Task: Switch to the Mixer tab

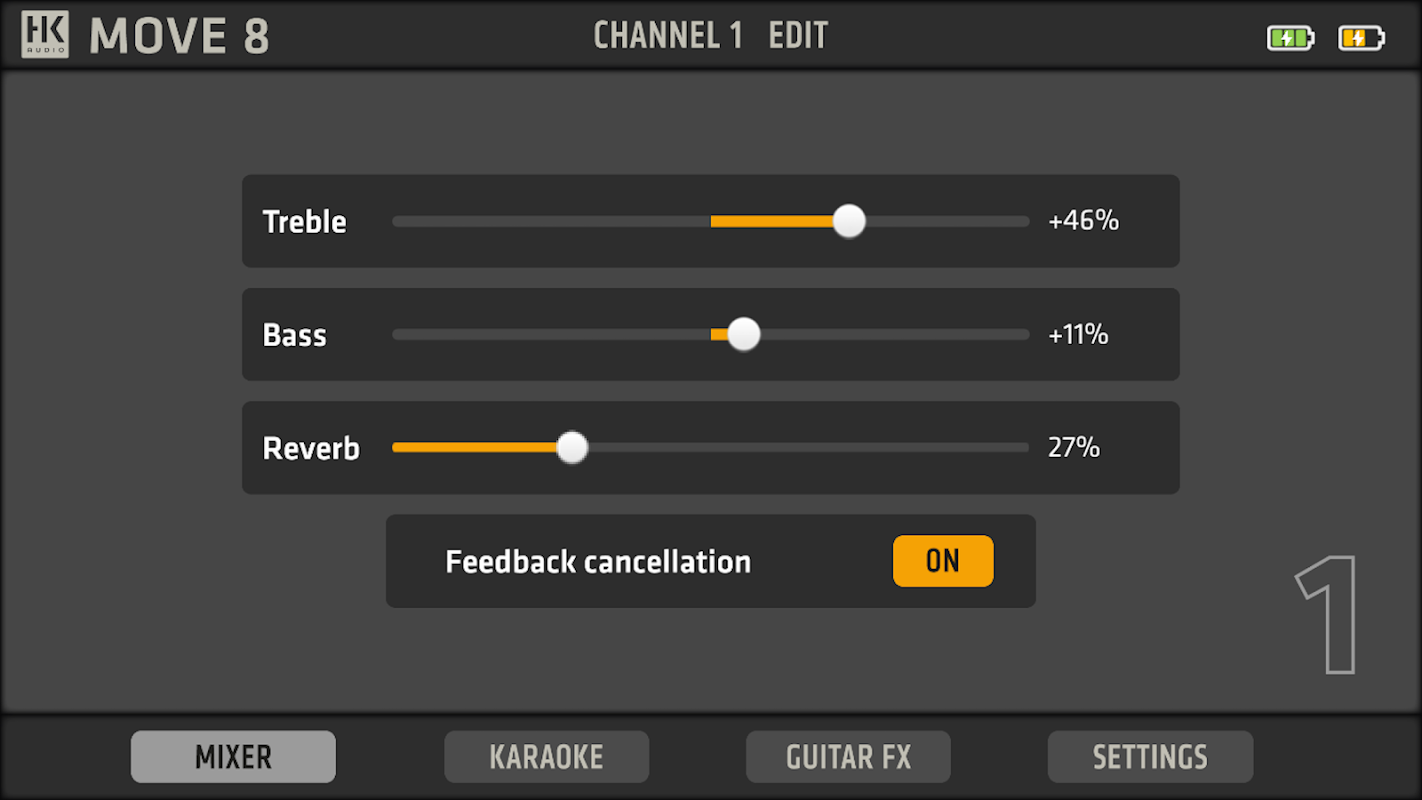Action: click(x=233, y=757)
